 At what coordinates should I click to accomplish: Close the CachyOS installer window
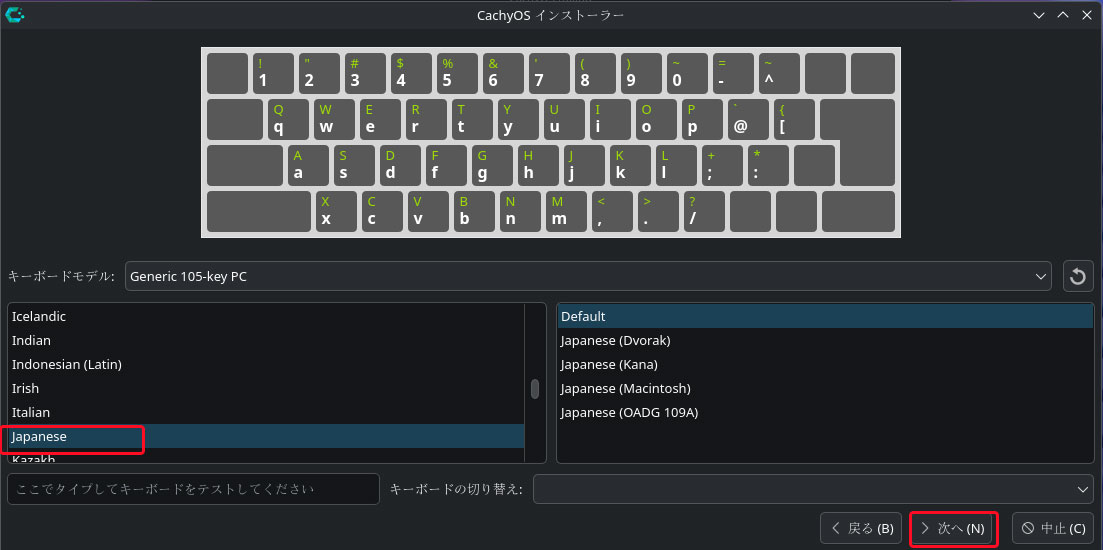click(1088, 15)
